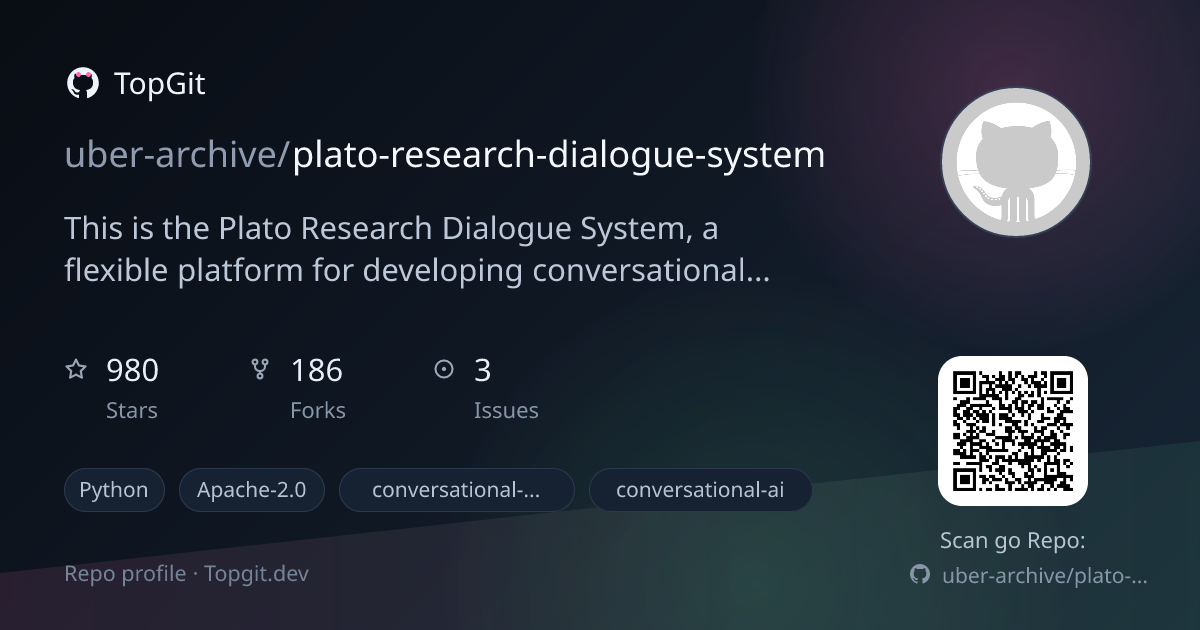Select the 186 forks count
1200x630 pixels.
coord(316,371)
